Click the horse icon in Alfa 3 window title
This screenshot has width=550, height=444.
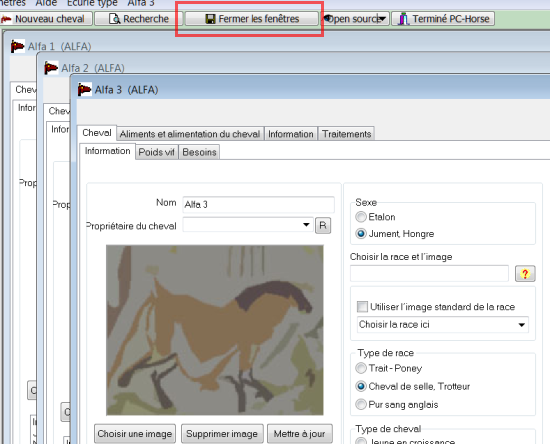(x=85, y=89)
